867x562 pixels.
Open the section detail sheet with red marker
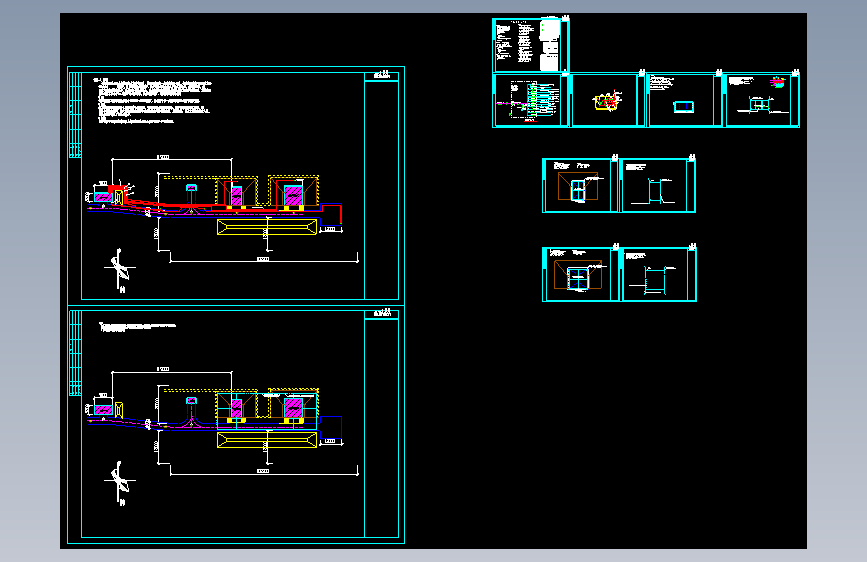[761, 100]
